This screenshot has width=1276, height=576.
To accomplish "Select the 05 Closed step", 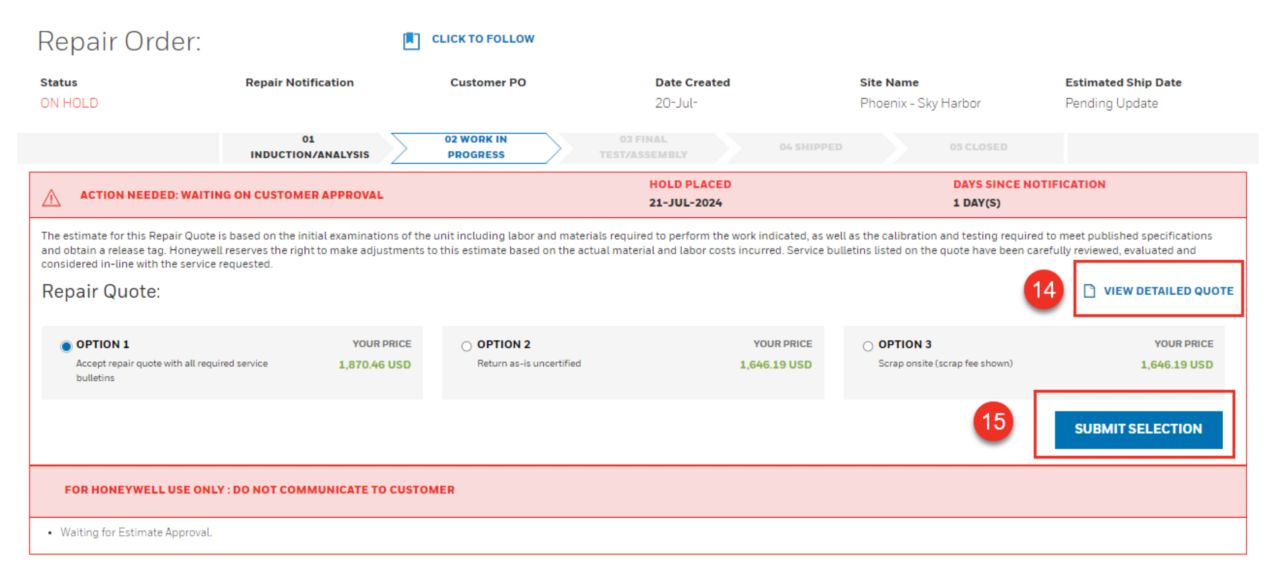I will tap(979, 147).
